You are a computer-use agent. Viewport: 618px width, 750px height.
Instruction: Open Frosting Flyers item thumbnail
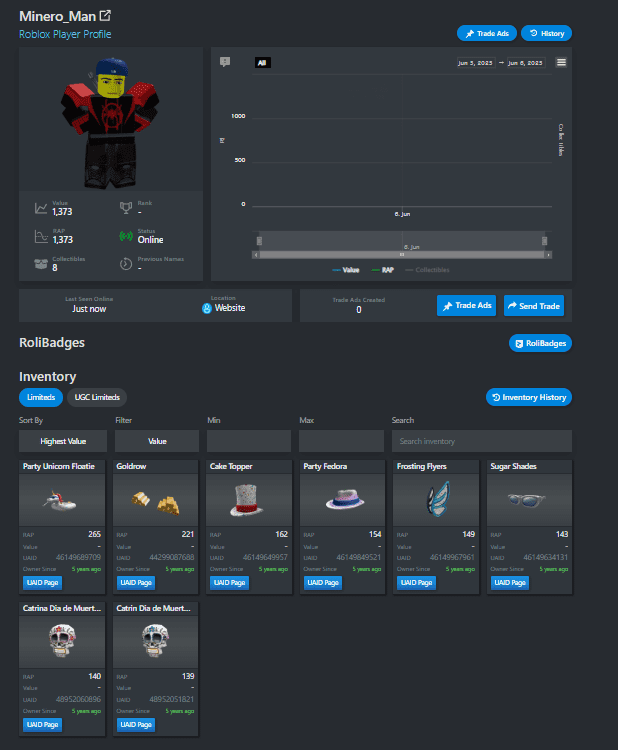[436, 500]
